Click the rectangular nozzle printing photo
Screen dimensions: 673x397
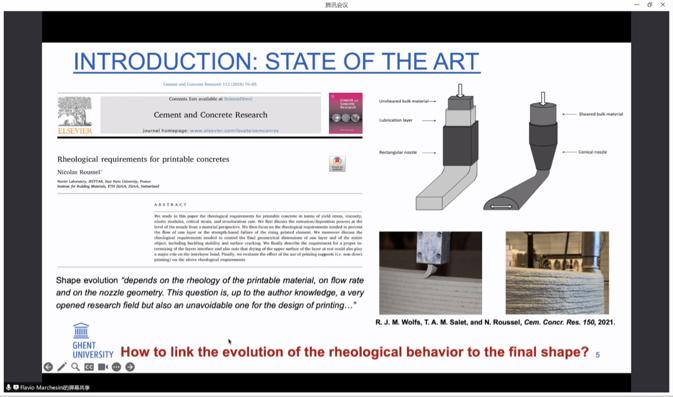click(x=430, y=273)
